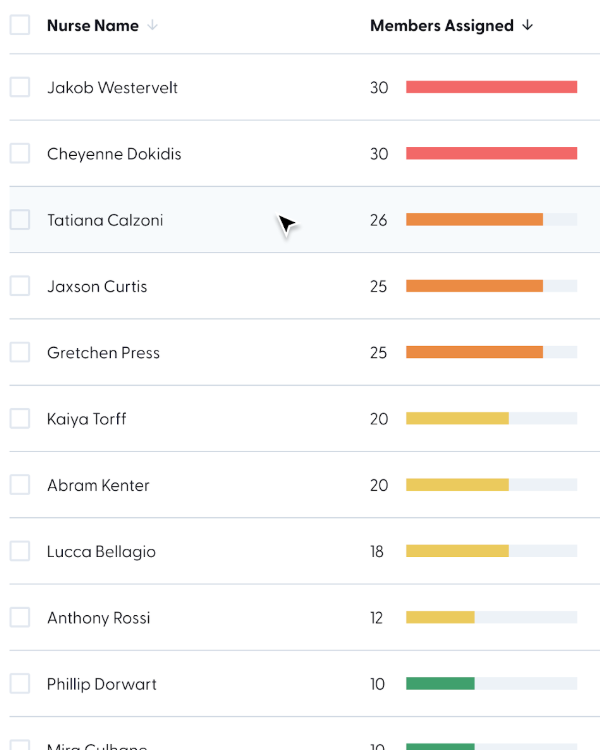Click Jakob Westervelt's red capacity bar

tap(491, 87)
